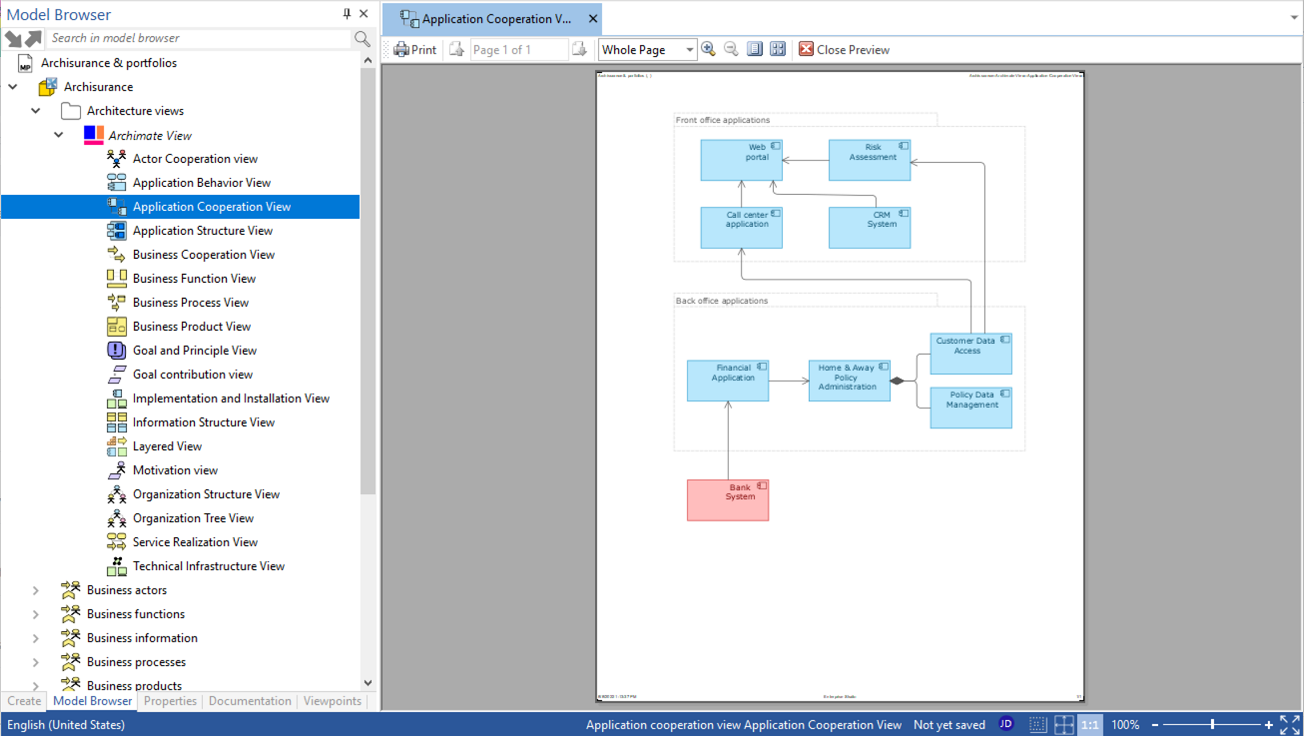Collapse the Architecture views folder
The image size is (1304, 736).
36,111
